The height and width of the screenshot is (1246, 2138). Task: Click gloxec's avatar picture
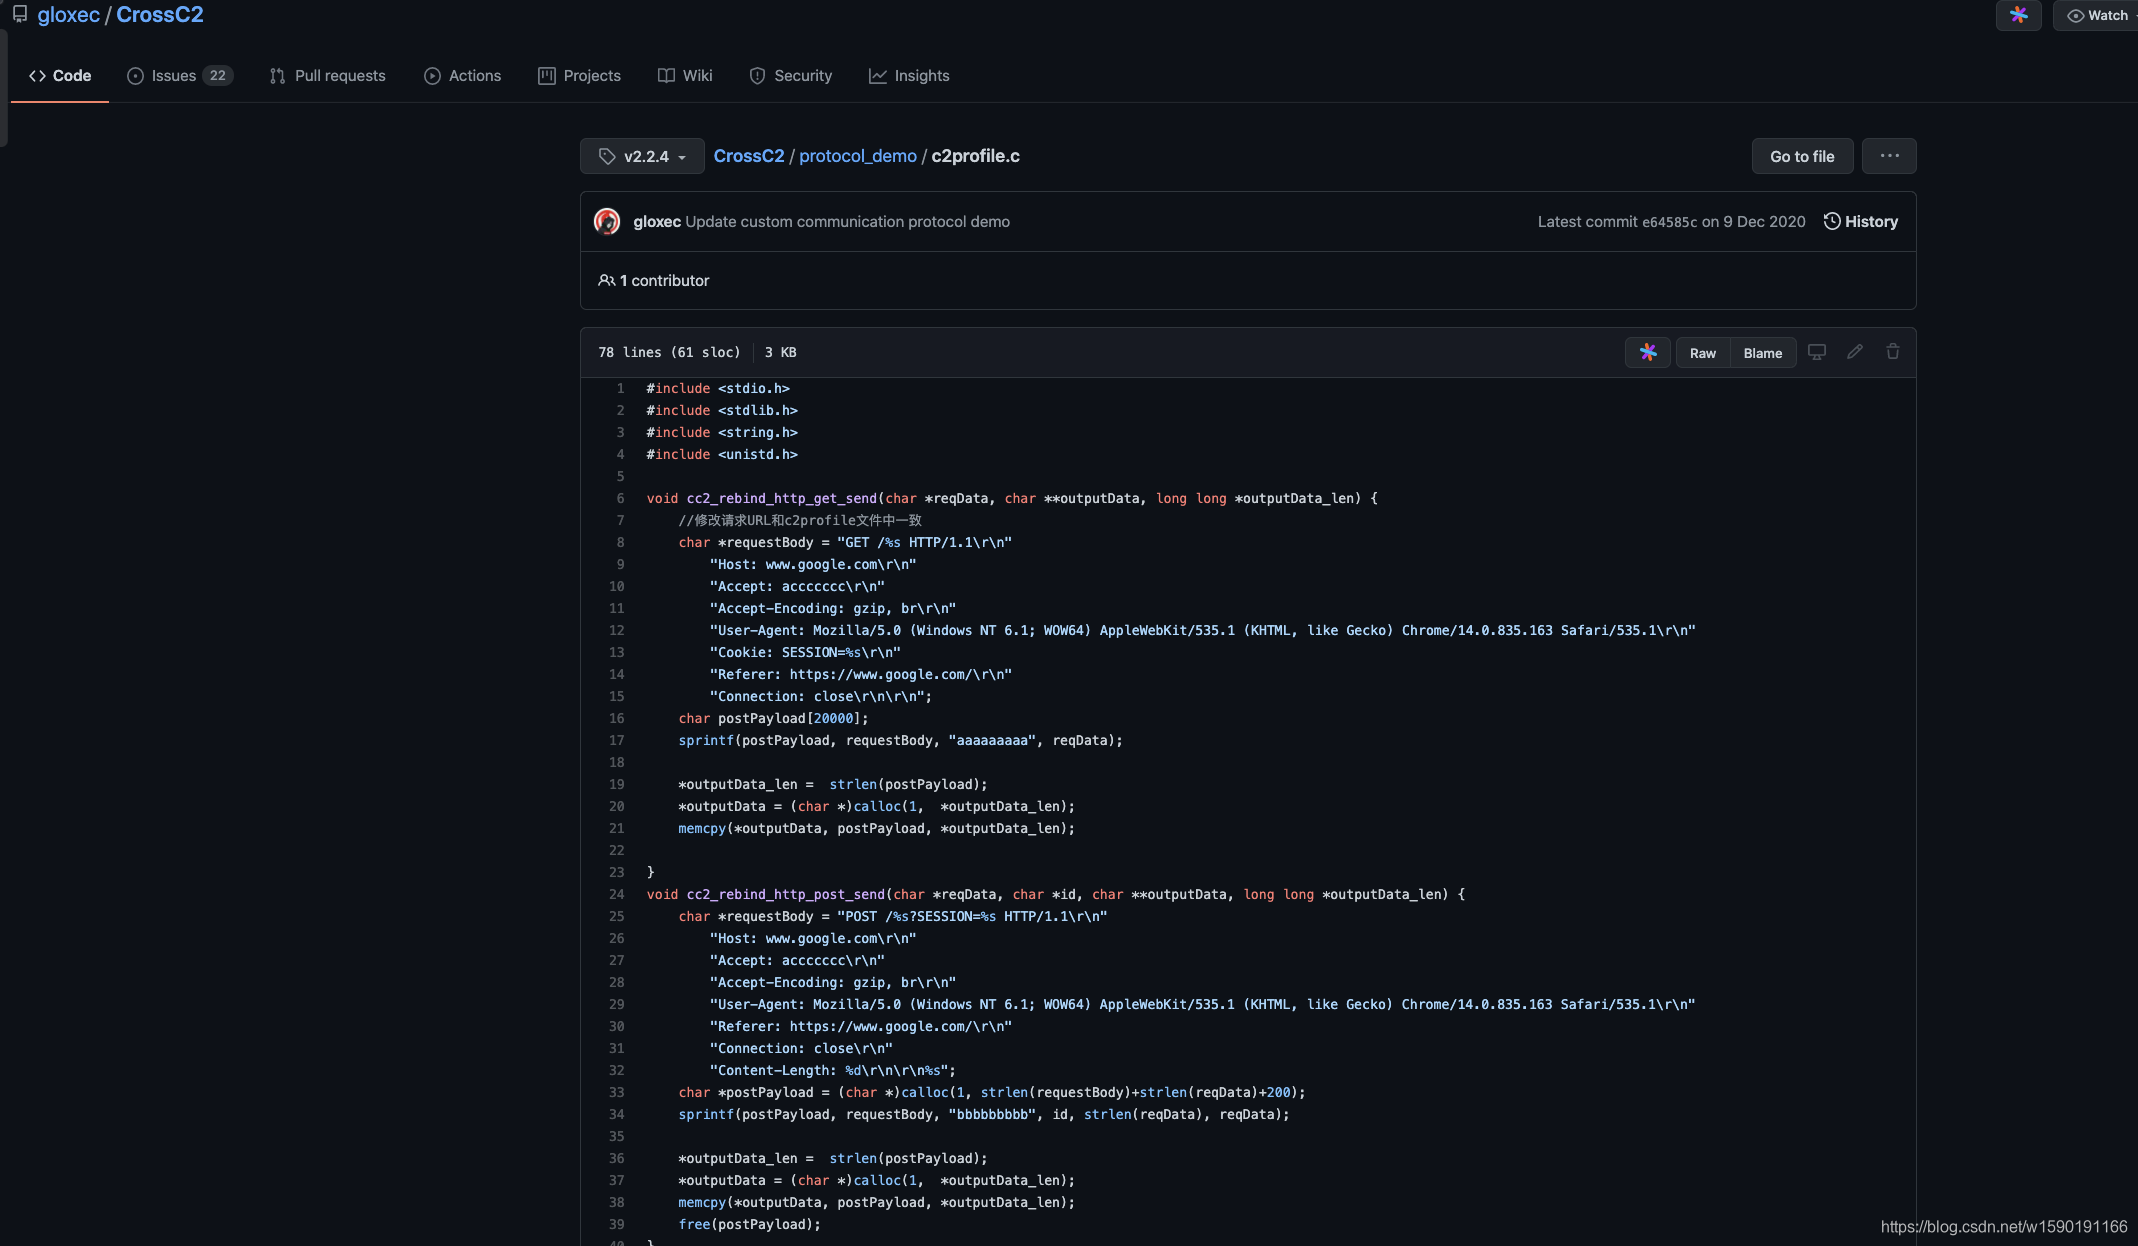point(607,221)
